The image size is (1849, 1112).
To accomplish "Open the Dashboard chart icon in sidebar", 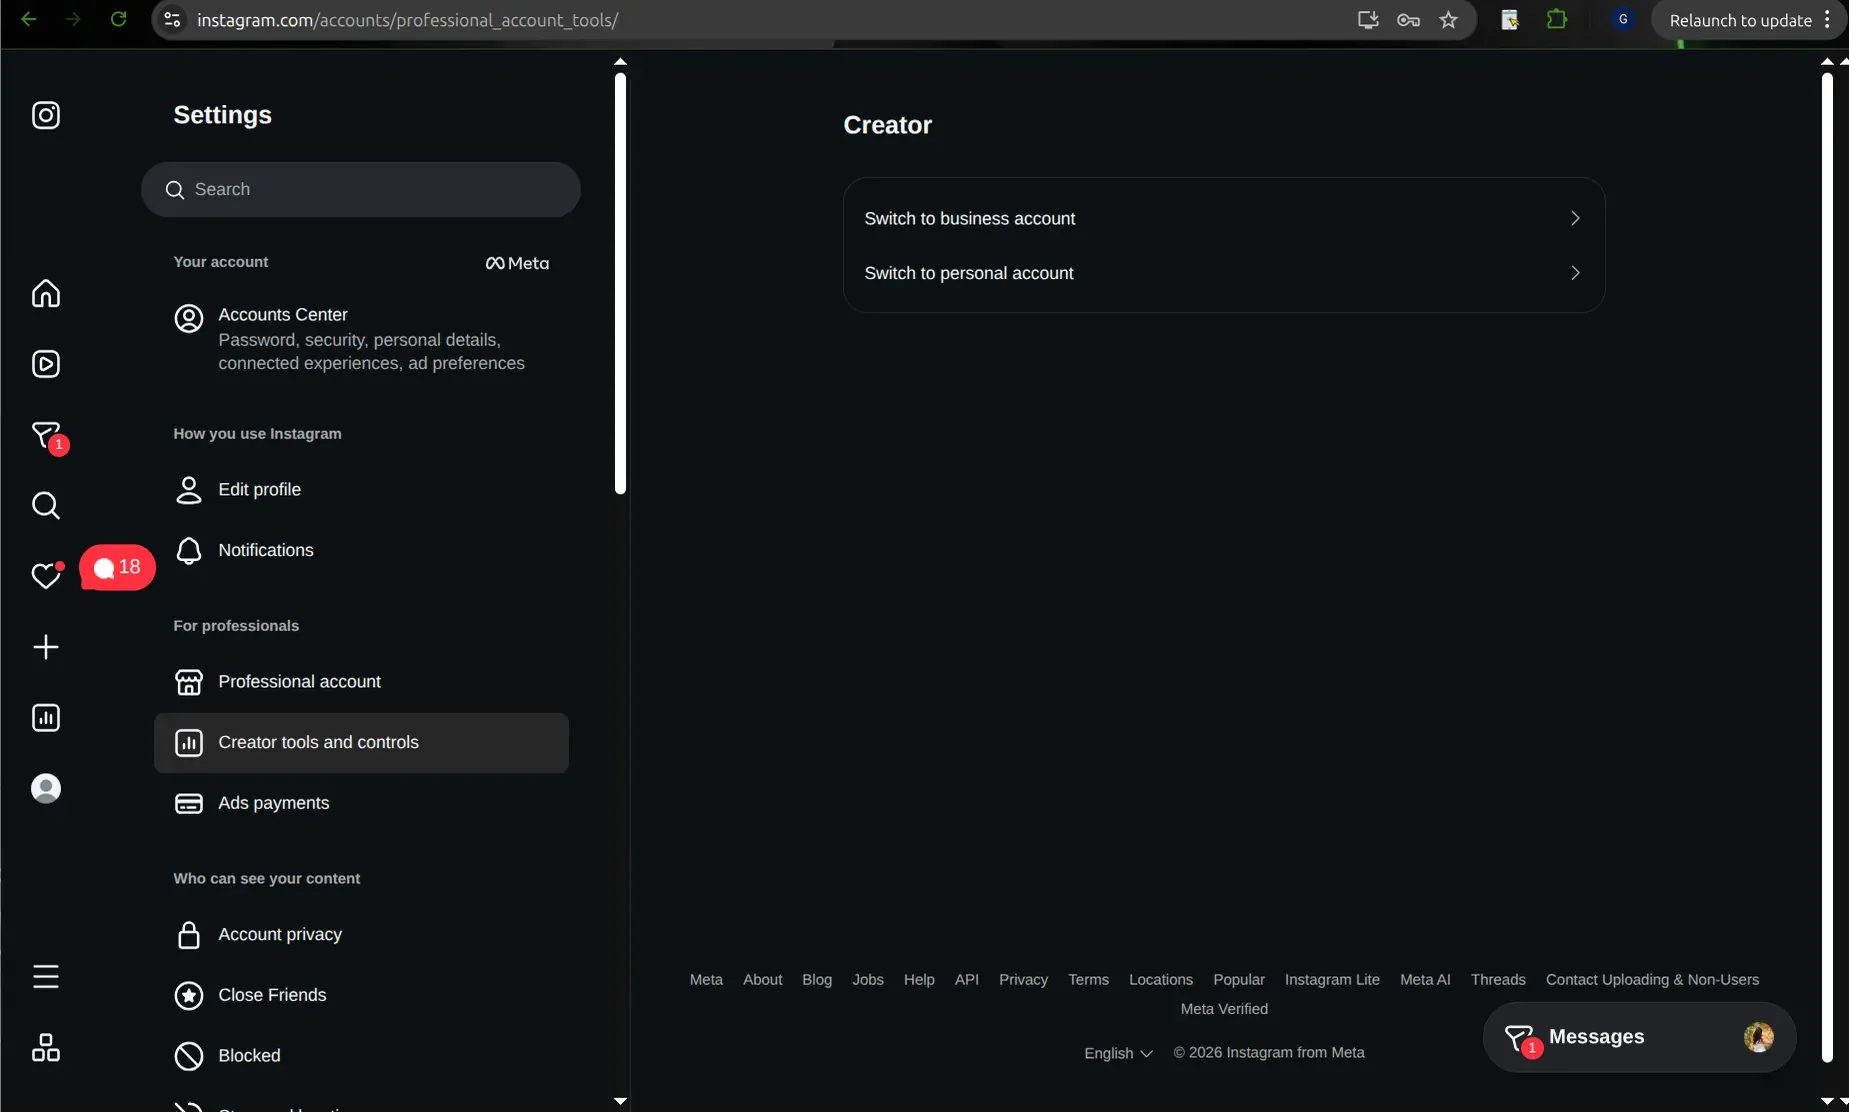I will pyautogui.click(x=46, y=718).
